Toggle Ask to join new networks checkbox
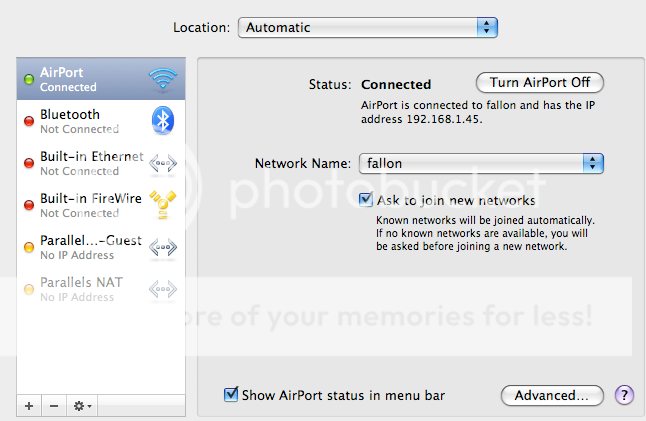 coord(365,199)
